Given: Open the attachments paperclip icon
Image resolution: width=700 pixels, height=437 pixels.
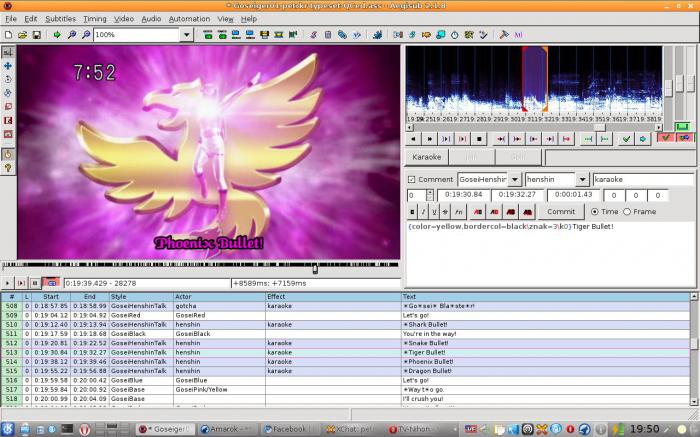Looking at the screenshot, I should pyautogui.click(x=342, y=34).
